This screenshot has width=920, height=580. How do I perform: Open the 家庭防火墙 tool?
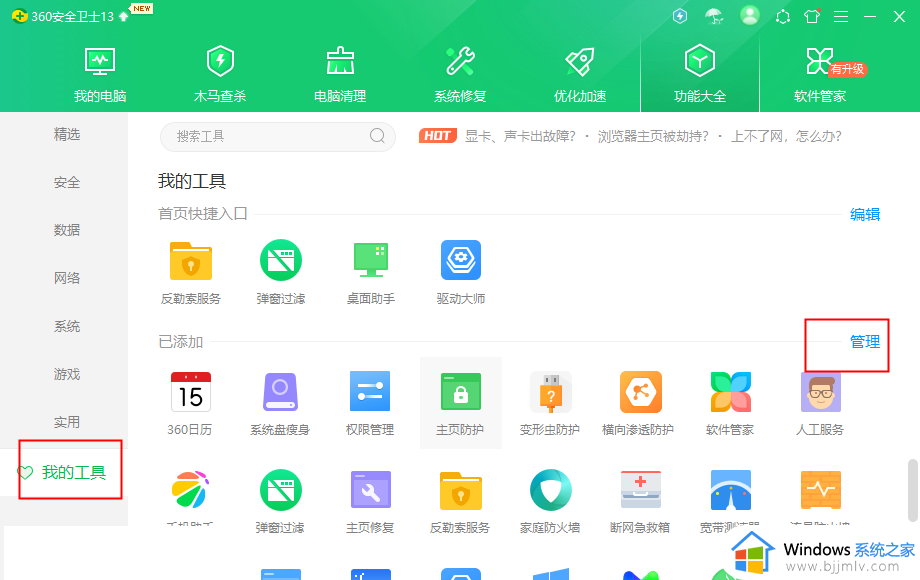pyautogui.click(x=550, y=501)
